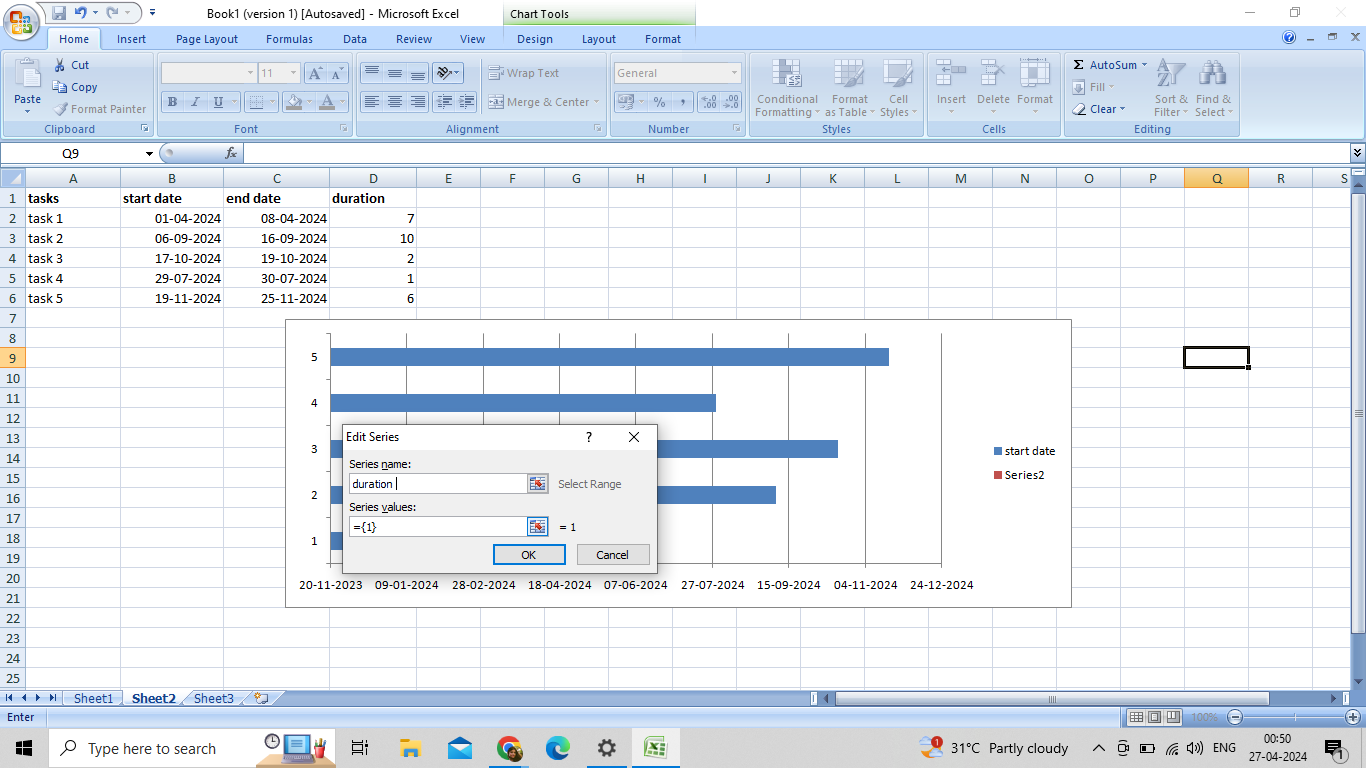This screenshot has width=1366, height=768.
Task: Switch to Sheet3 worksheet tab
Action: tap(213, 698)
